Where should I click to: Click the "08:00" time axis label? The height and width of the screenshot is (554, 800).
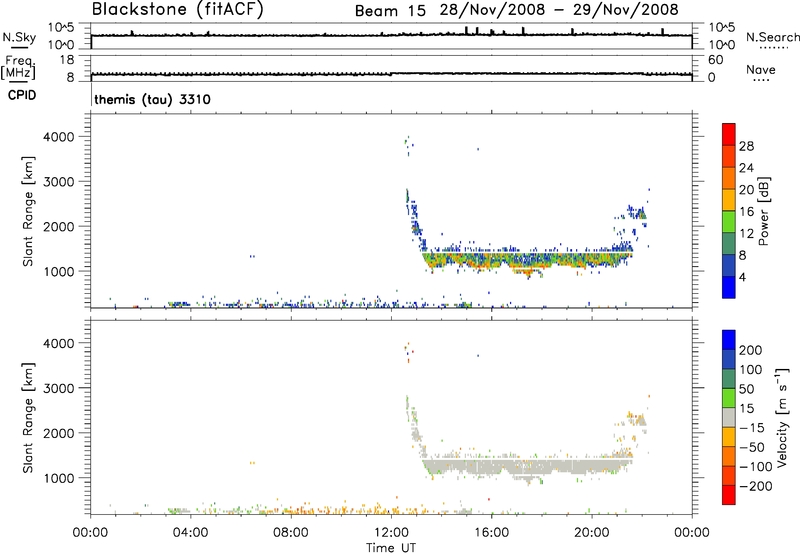(291, 533)
